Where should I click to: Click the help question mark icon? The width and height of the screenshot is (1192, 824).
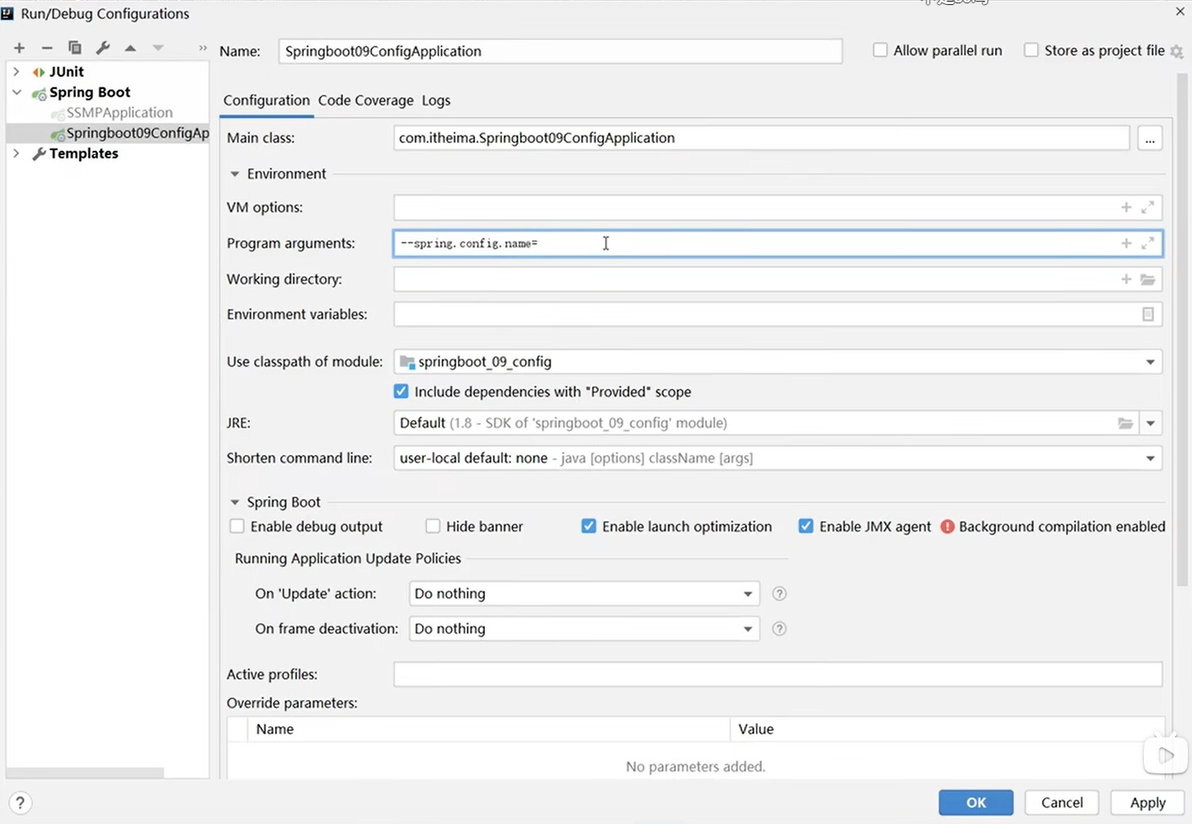point(19,802)
